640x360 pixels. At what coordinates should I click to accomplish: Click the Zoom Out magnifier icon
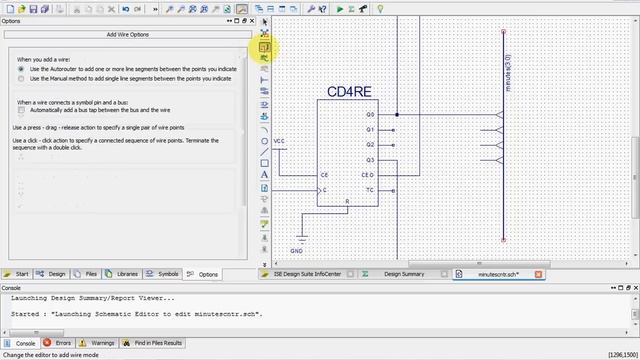coord(180,9)
